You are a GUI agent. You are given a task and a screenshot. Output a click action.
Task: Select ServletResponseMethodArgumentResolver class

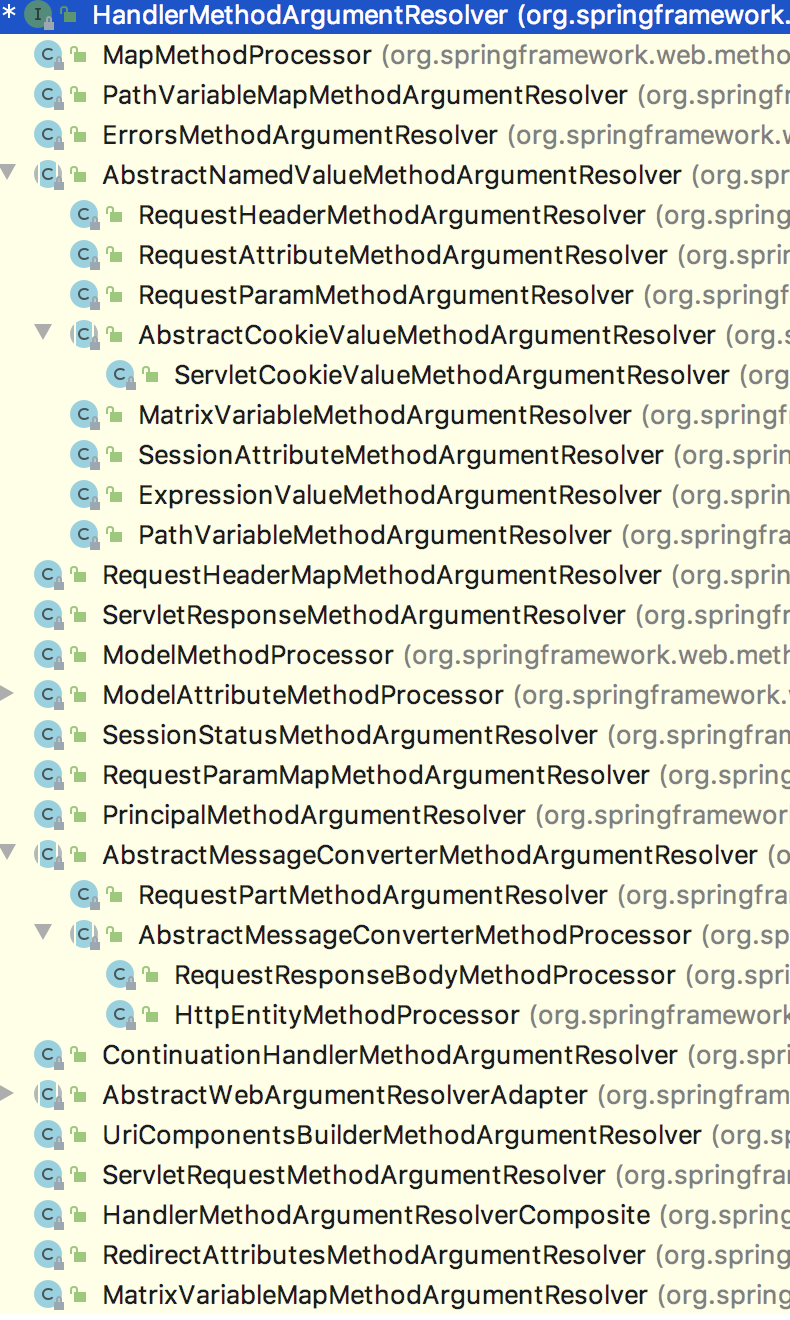[x=364, y=615]
